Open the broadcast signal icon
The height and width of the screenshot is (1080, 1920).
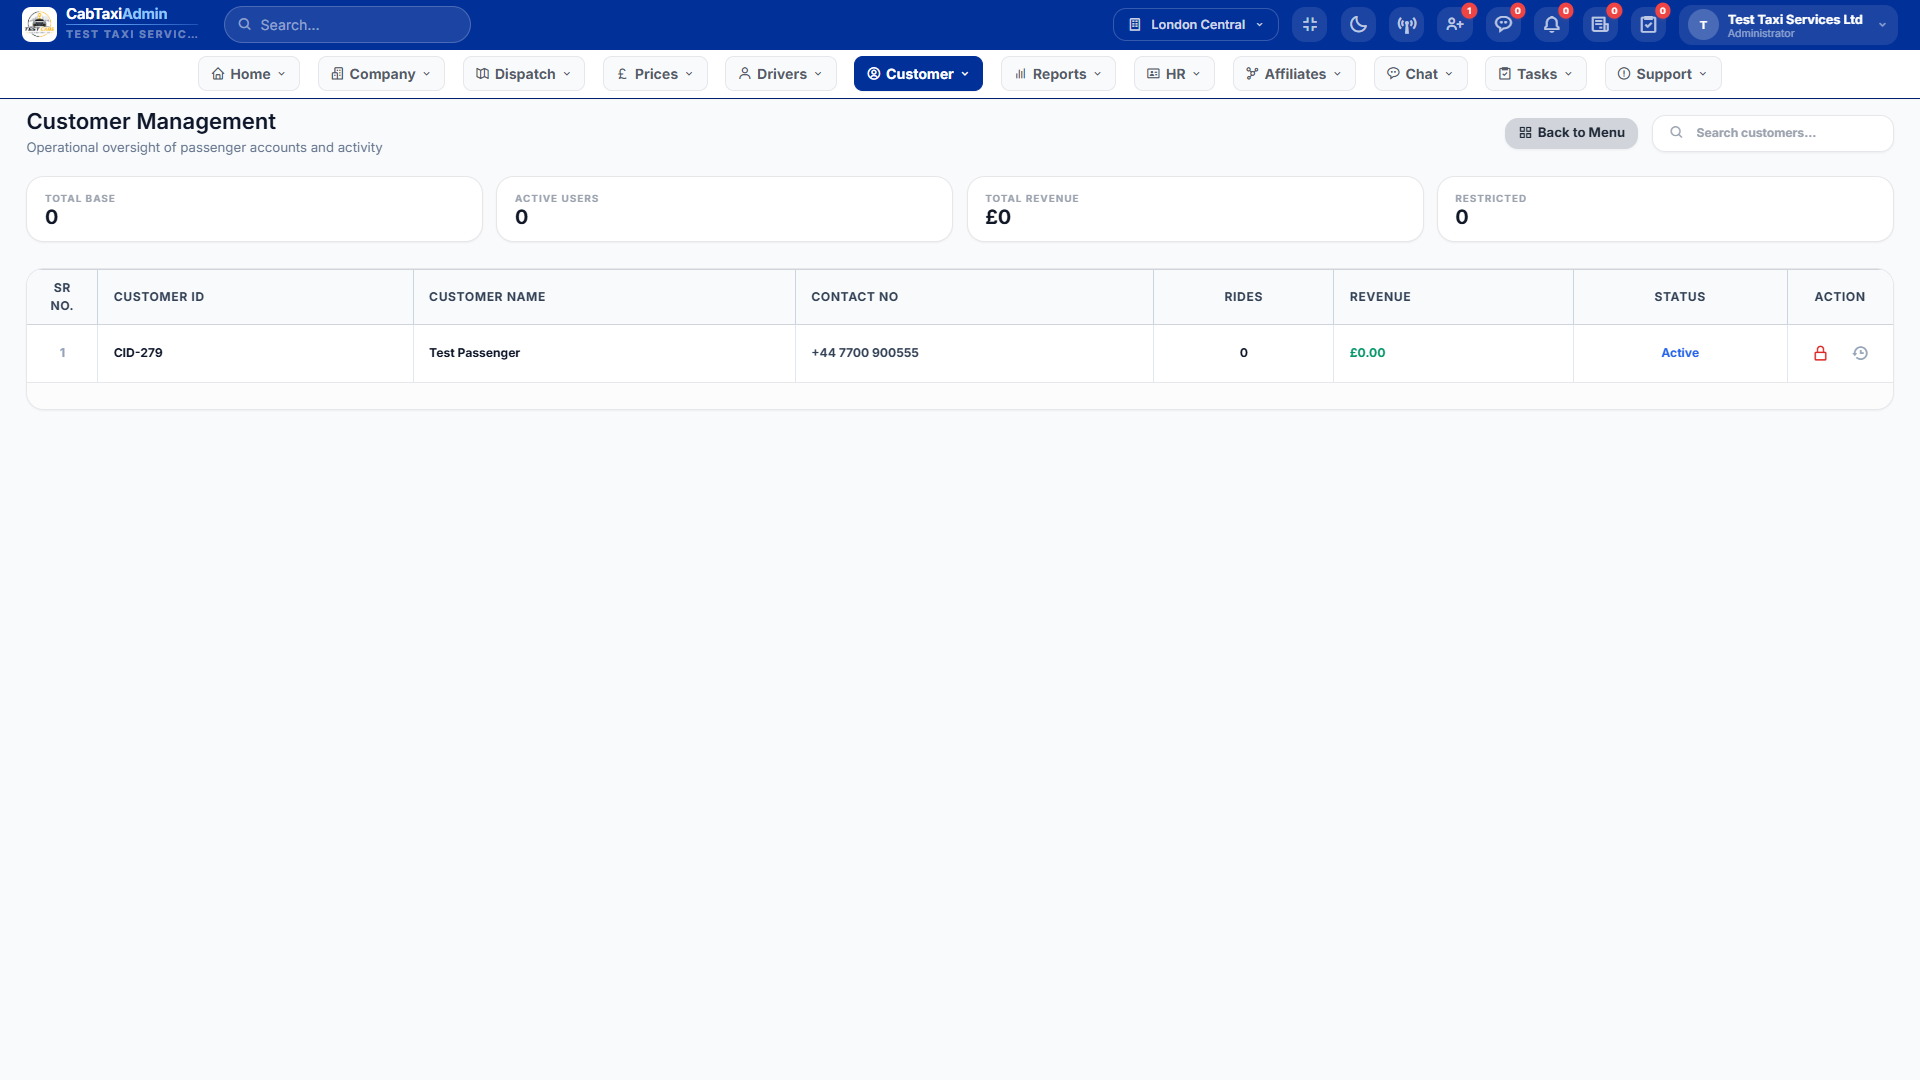[1407, 24]
